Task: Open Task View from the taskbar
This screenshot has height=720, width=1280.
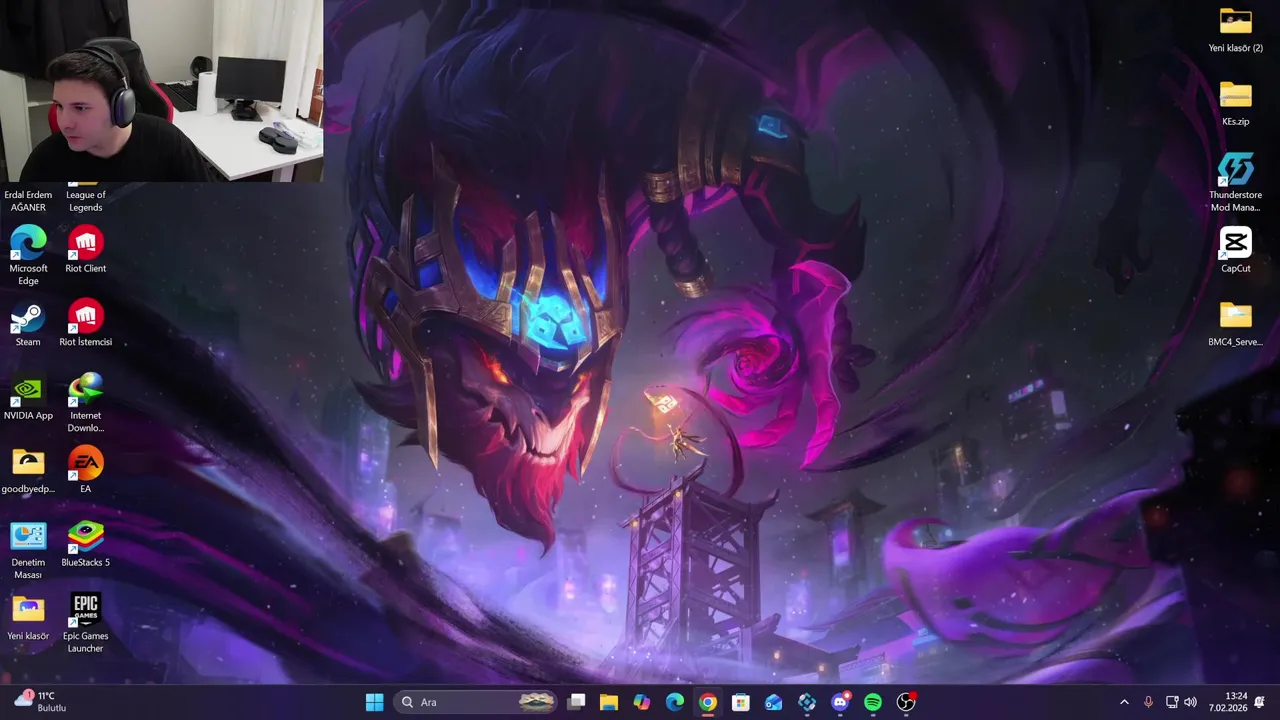Action: [576, 702]
